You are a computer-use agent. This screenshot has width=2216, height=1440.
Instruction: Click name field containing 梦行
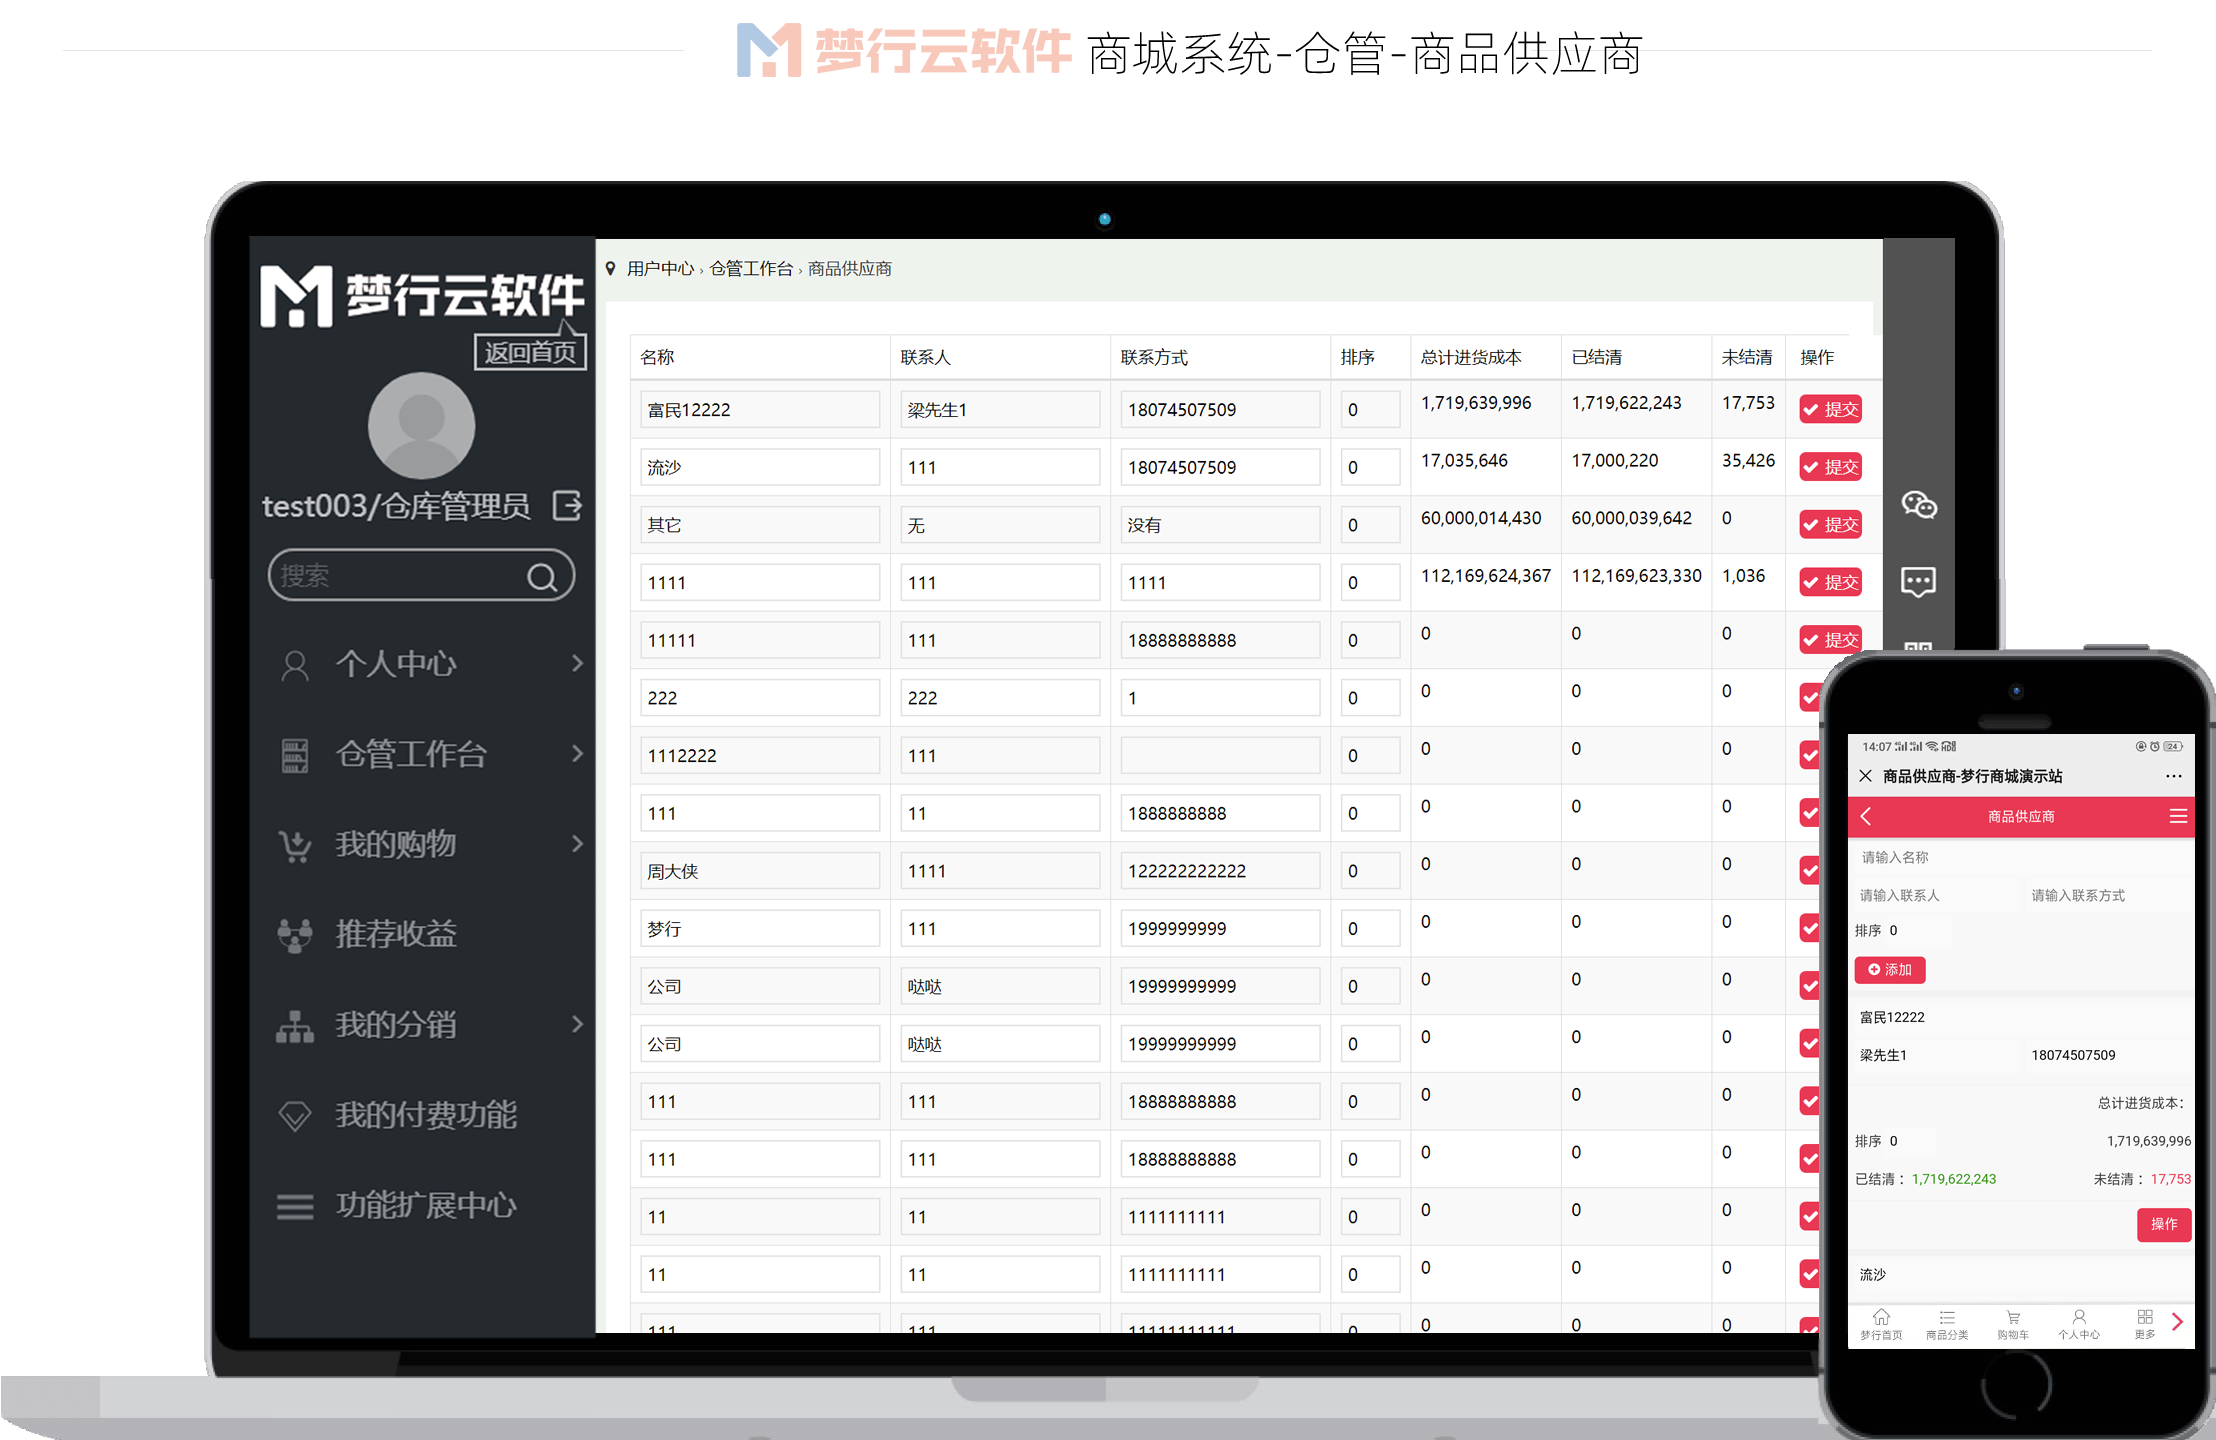(x=760, y=929)
